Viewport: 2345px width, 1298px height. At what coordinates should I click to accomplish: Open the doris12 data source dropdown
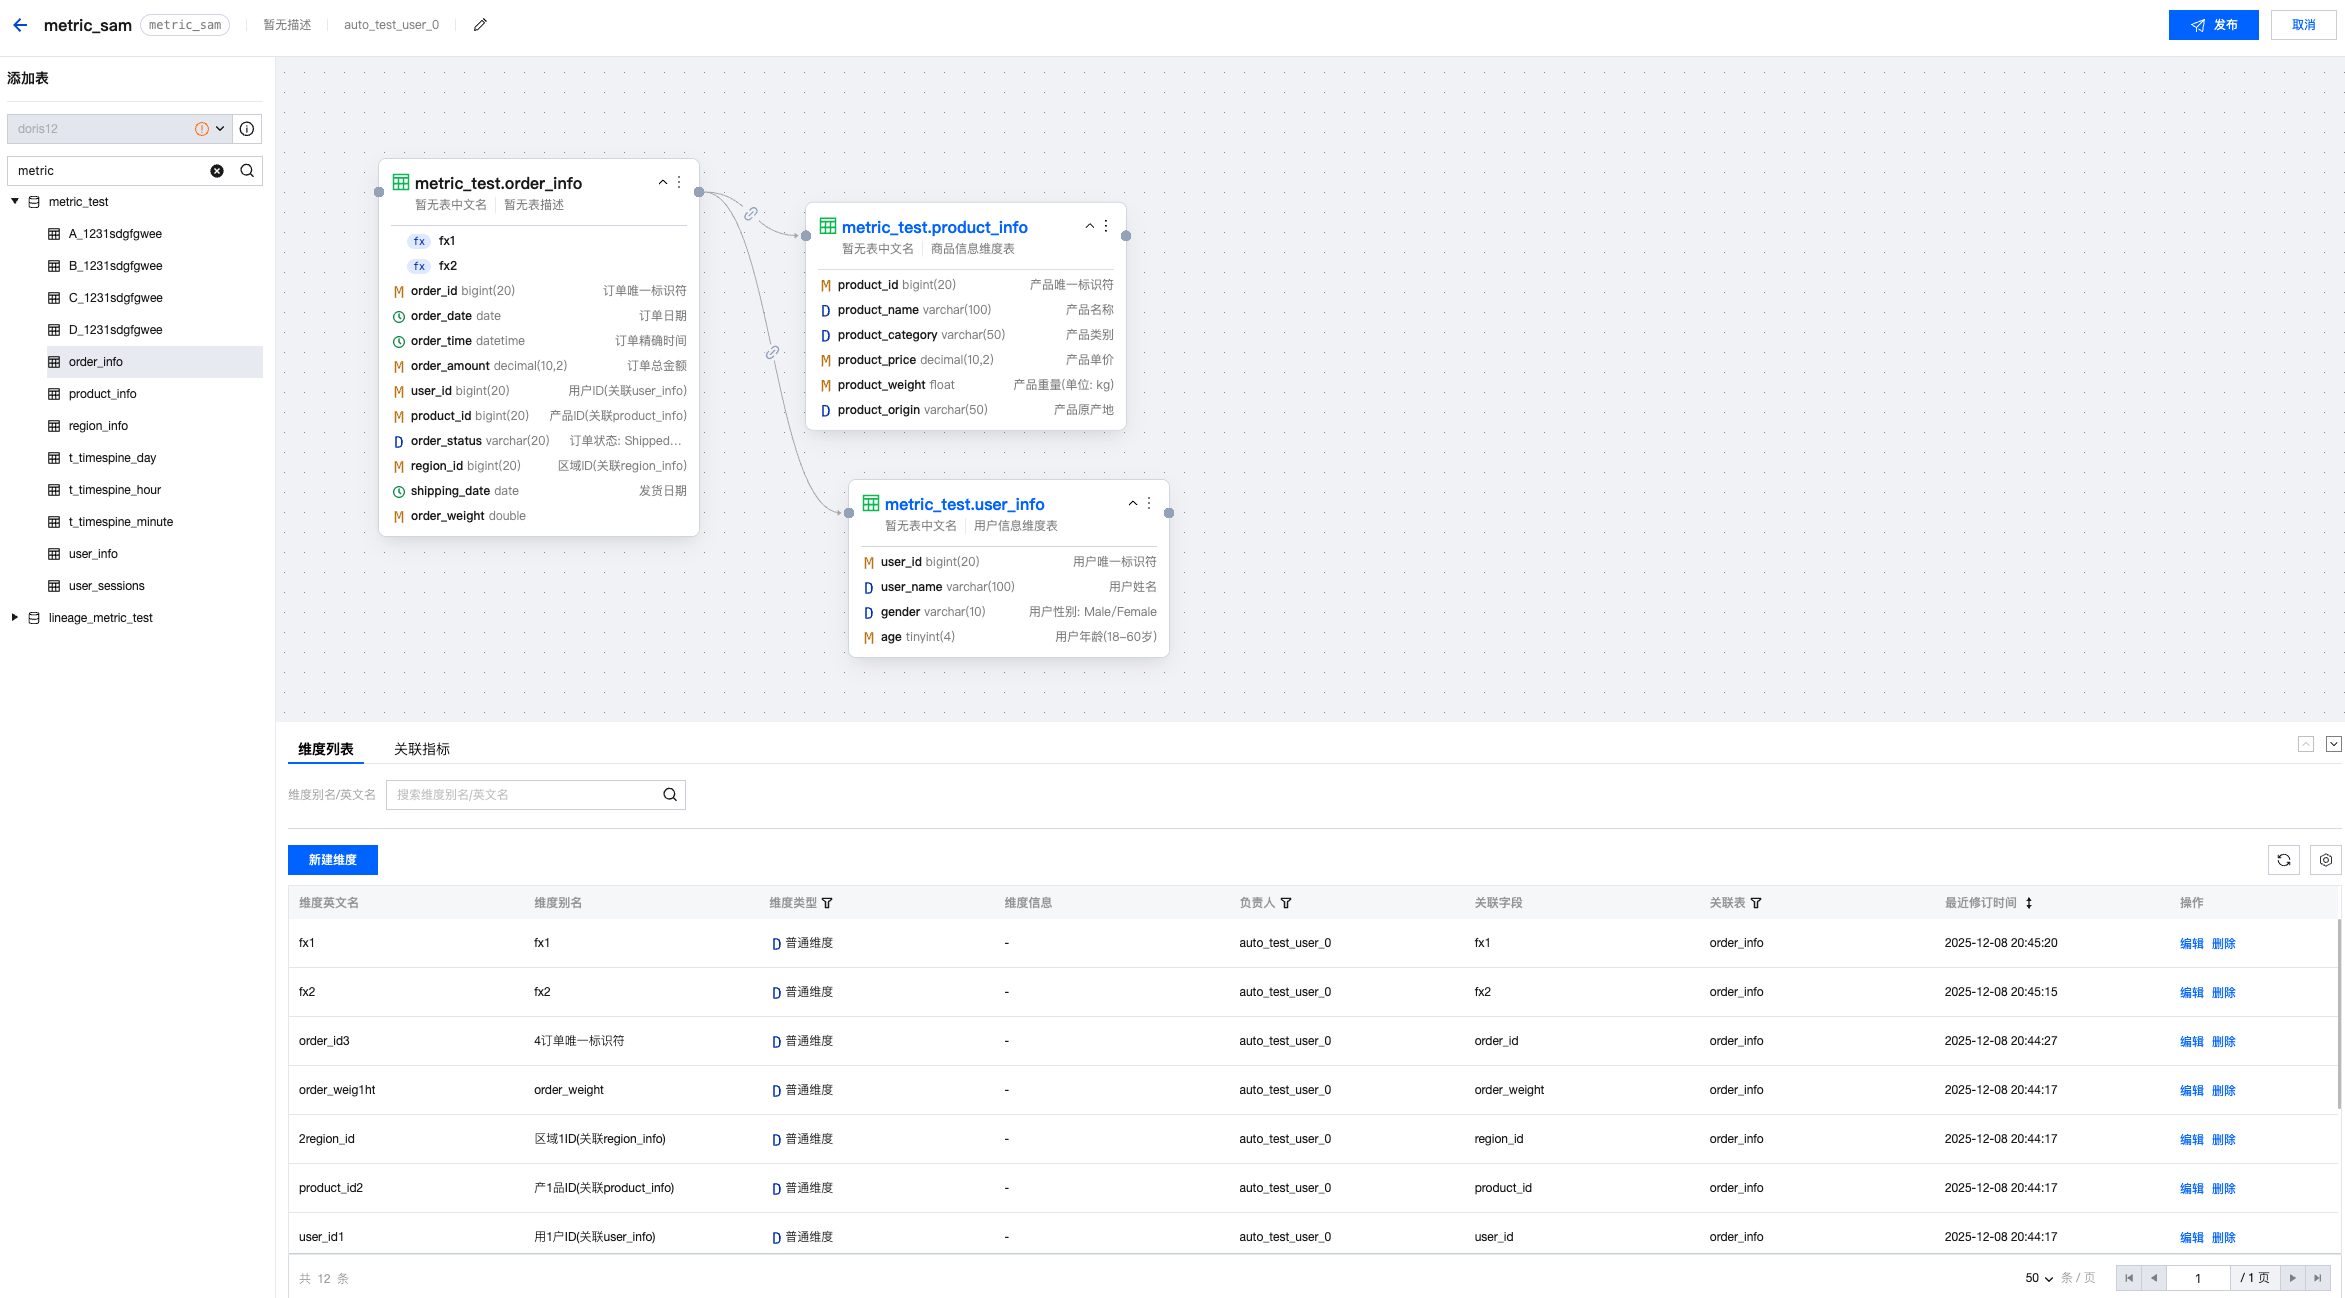(x=220, y=129)
